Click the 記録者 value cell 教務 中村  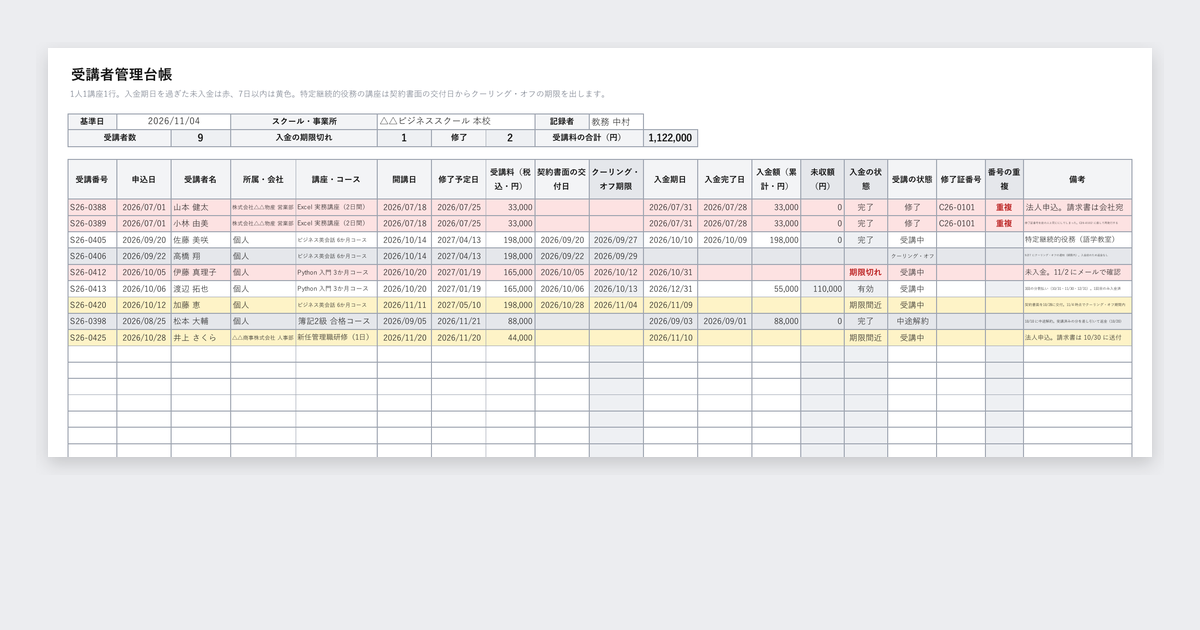tap(616, 122)
